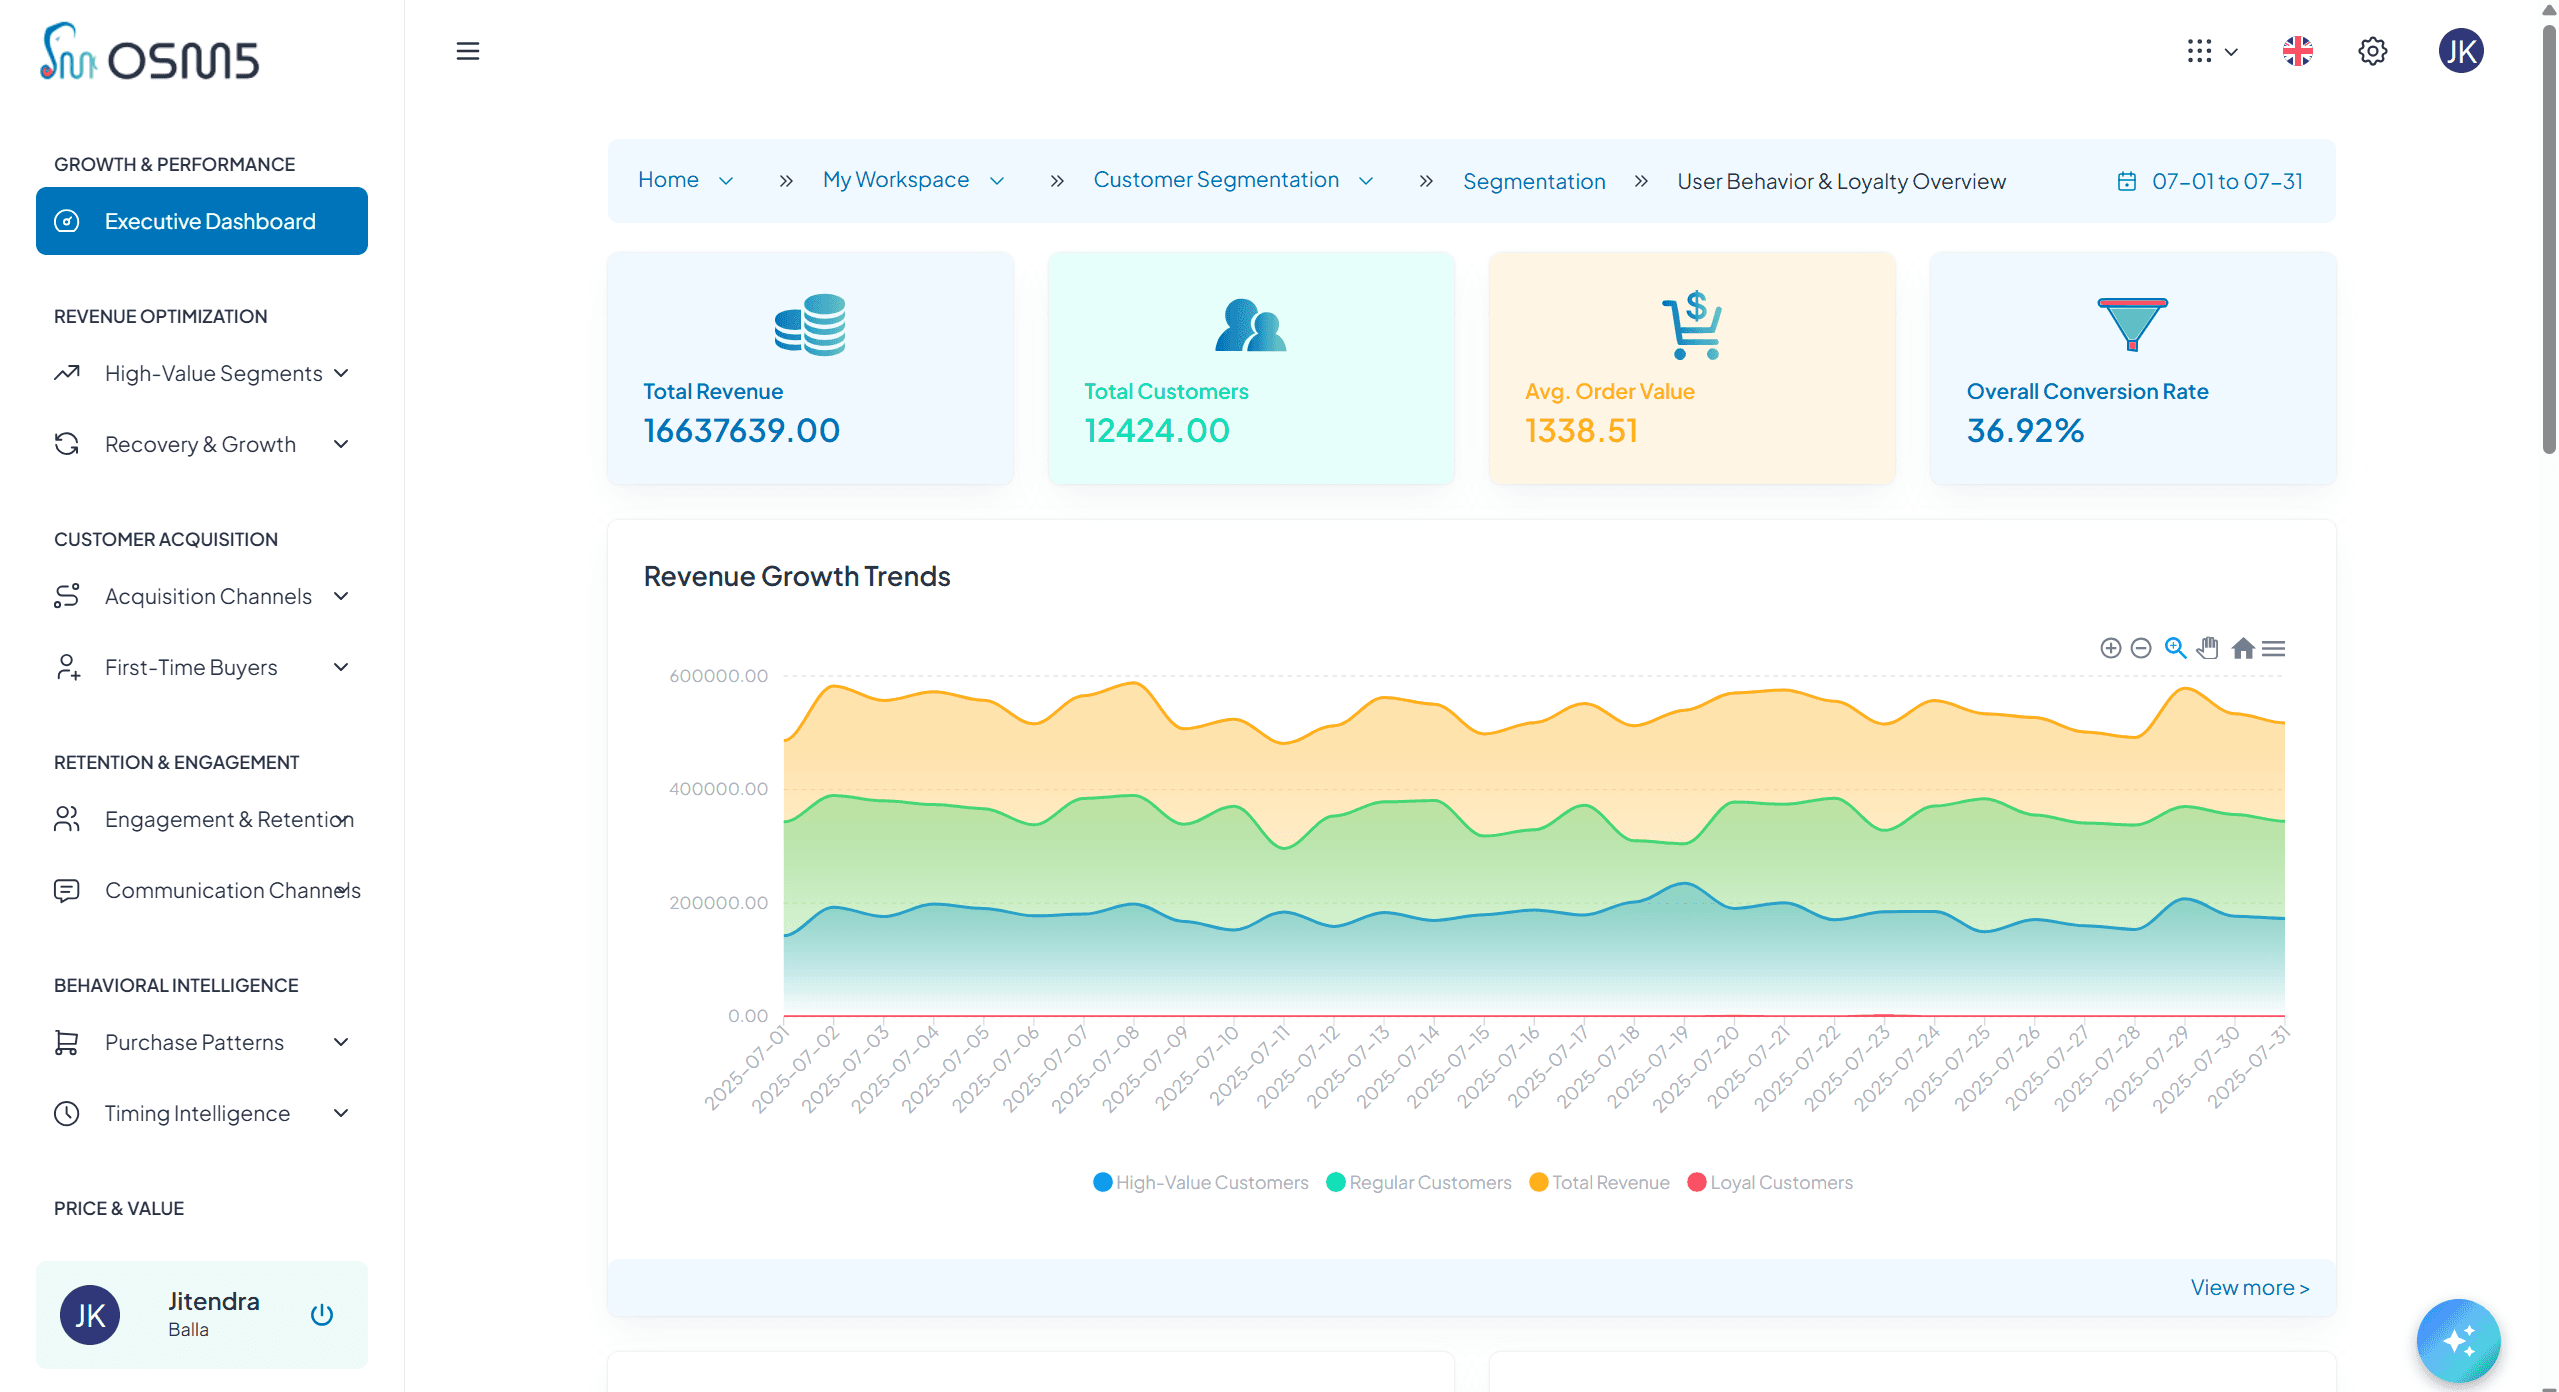
Task: Click the Segmentation breadcrumb link
Action: (1533, 181)
